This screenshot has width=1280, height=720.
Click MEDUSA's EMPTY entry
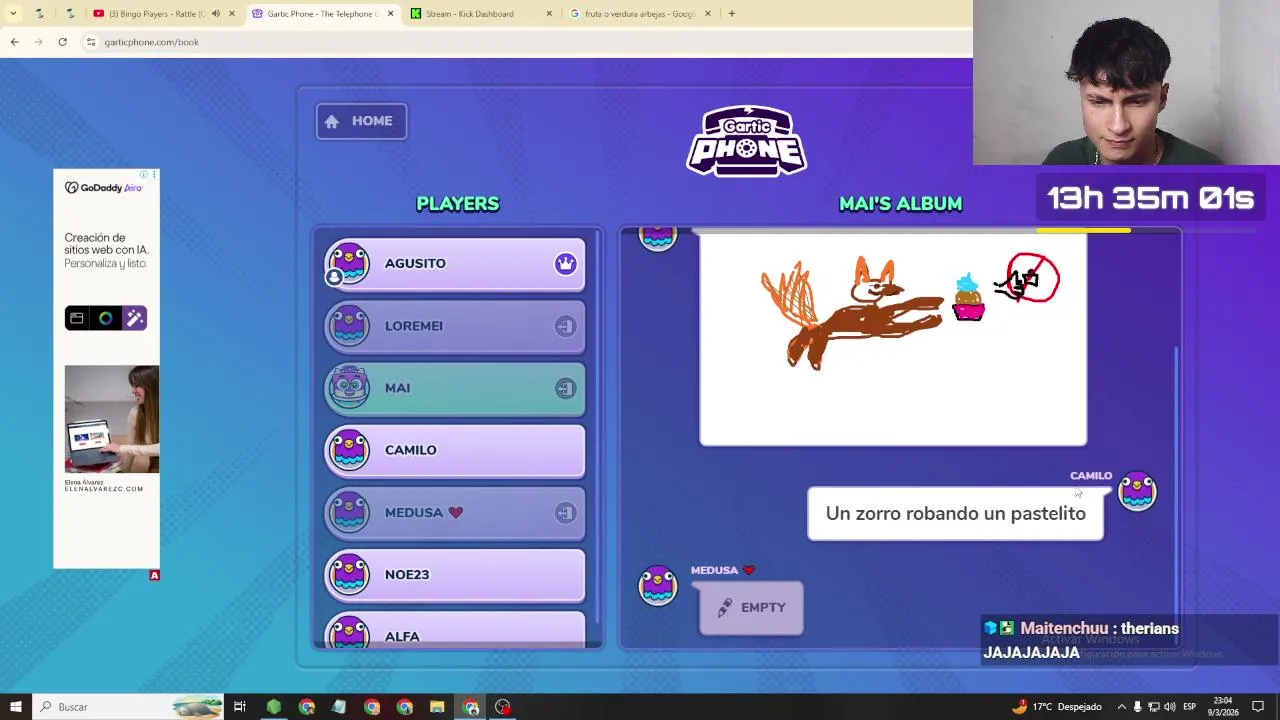751,608
